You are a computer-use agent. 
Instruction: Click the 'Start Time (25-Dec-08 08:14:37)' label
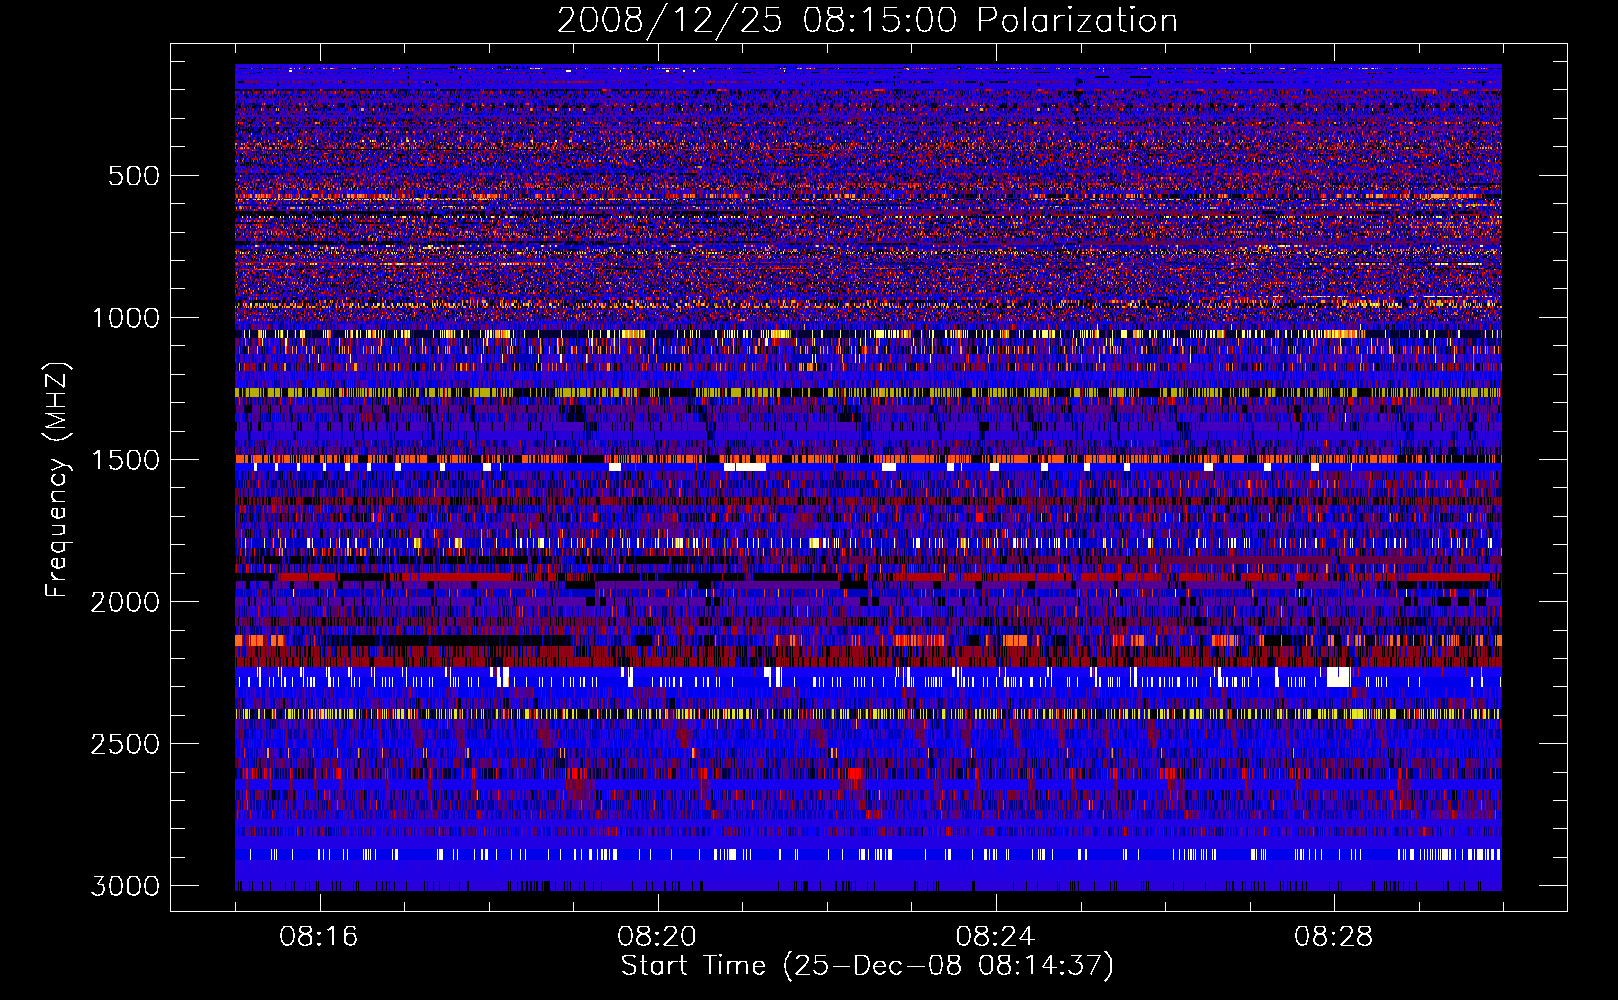coord(867,966)
